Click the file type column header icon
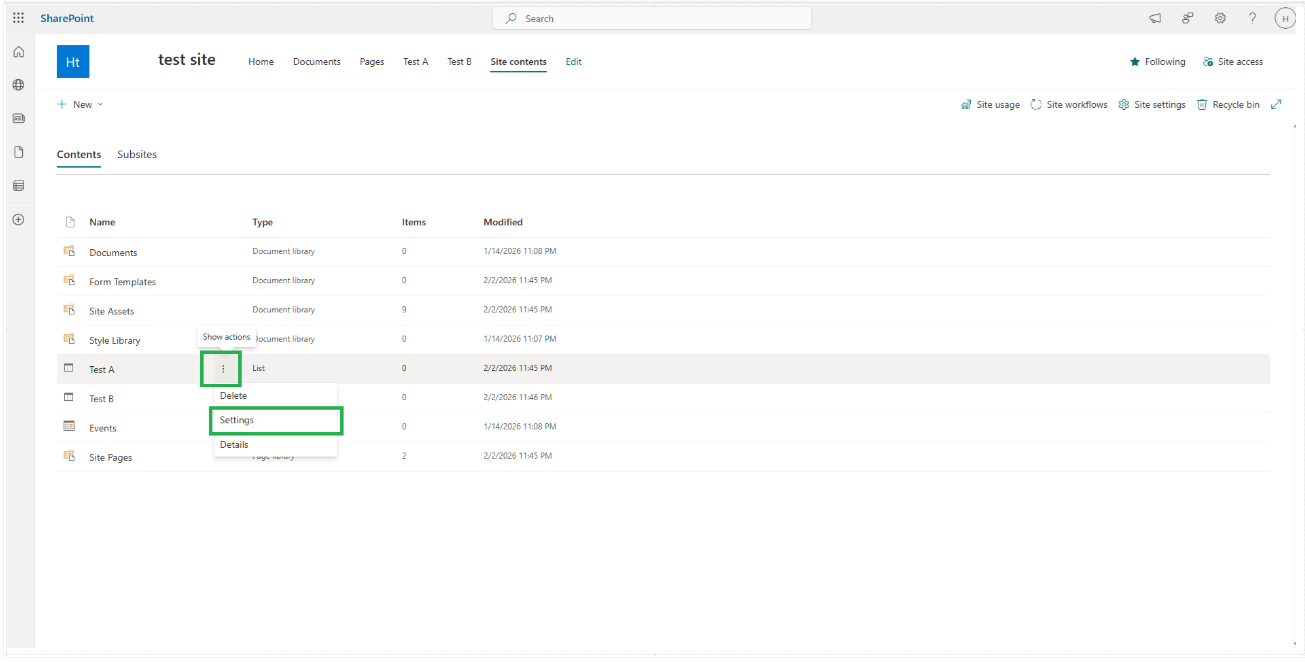Viewport: 1305px width, 662px height. 70,222
